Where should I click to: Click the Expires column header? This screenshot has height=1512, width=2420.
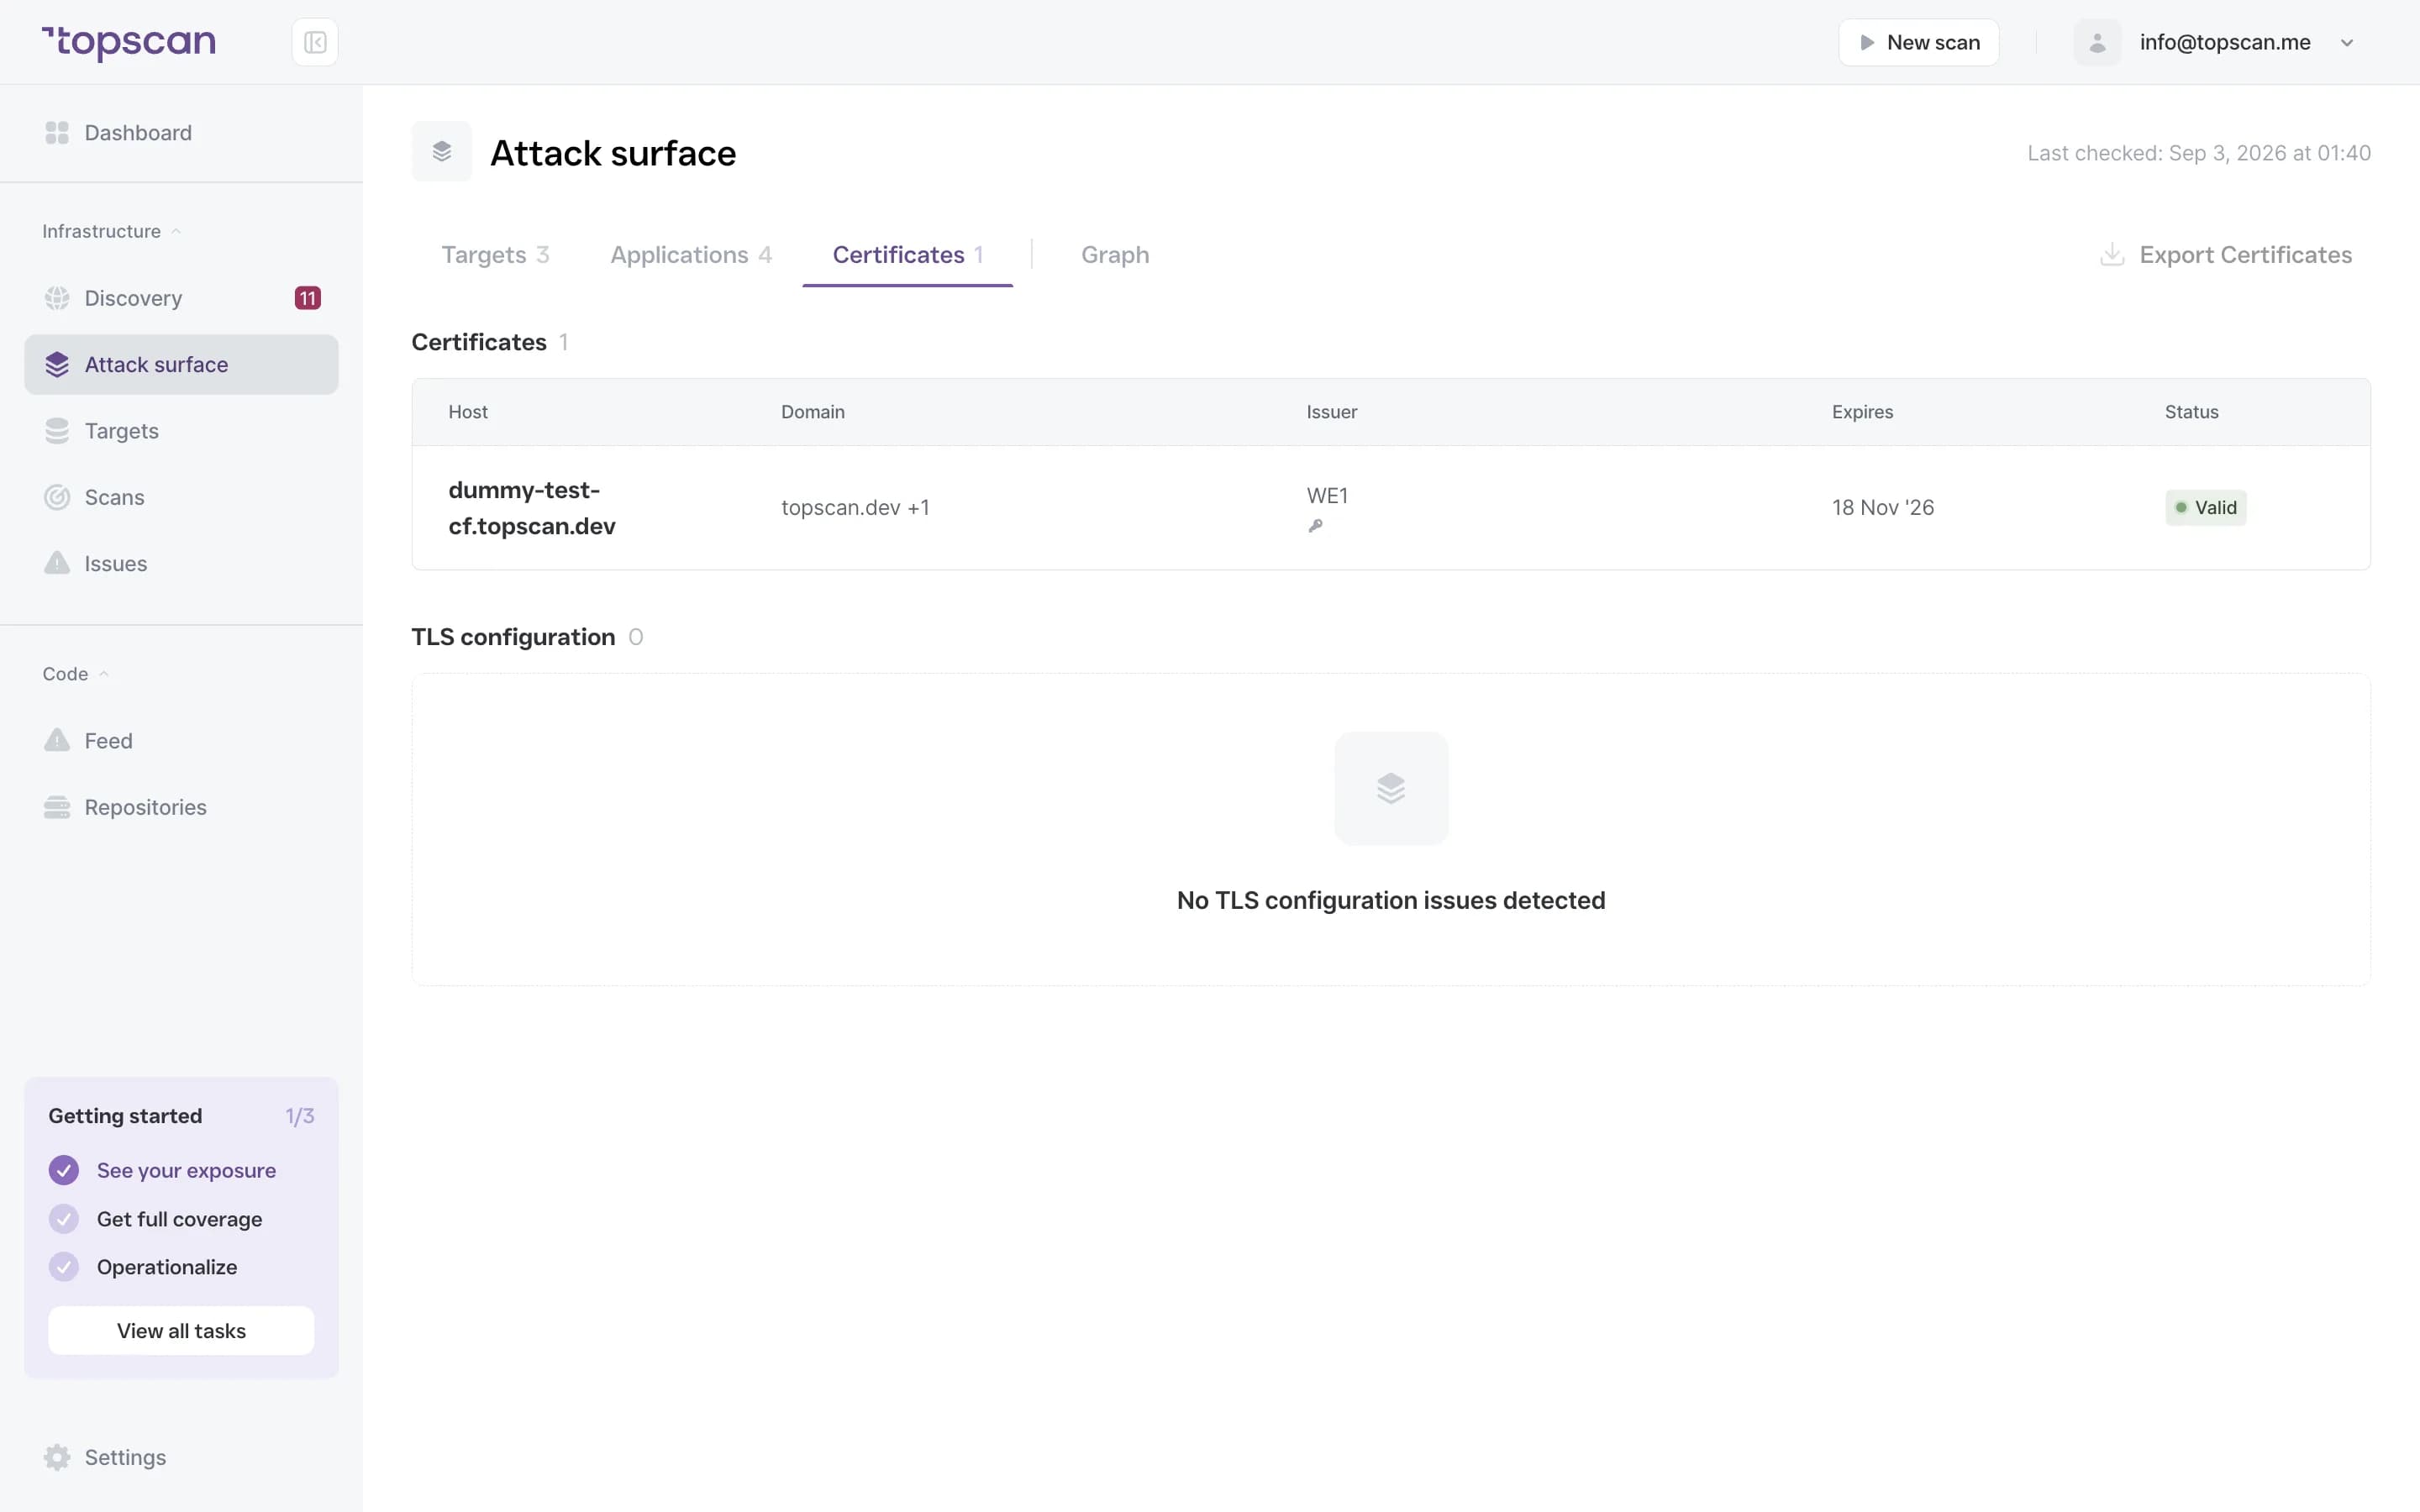(x=1862, y=412)
